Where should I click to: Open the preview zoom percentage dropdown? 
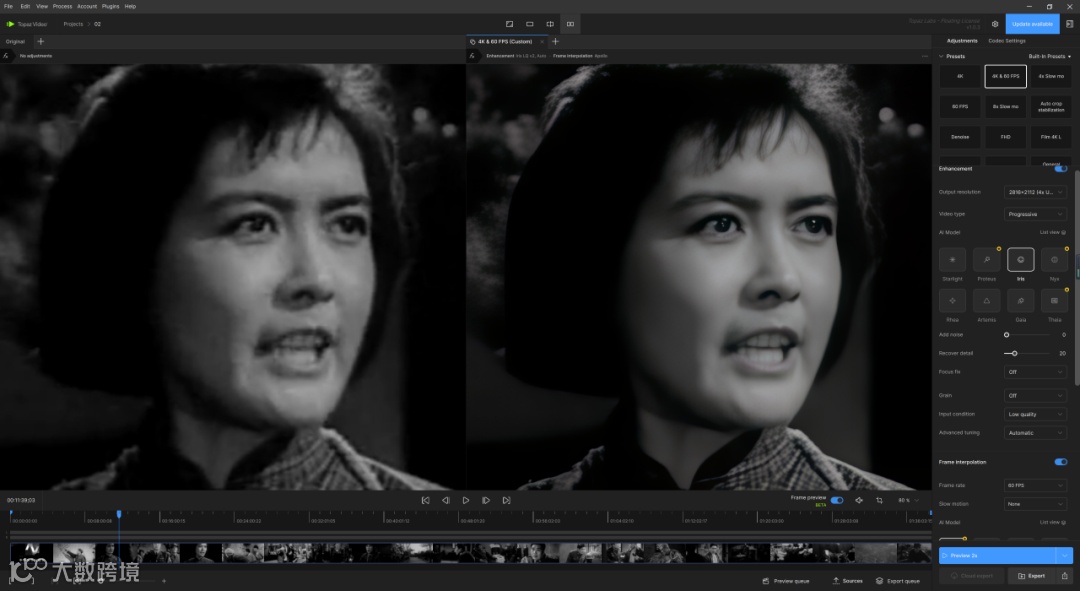pos(908,501)
